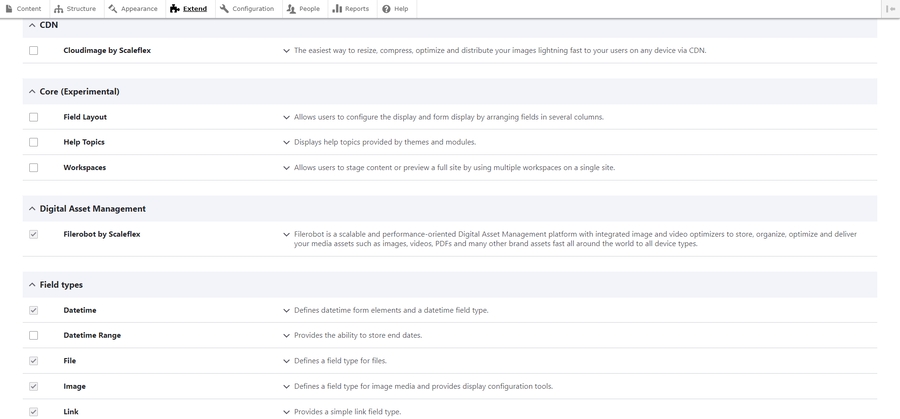Screen dimensions: 900x419
Task: Click the Structure hierarchy icon
Action: pyautogui.click(x=59, y=9)
